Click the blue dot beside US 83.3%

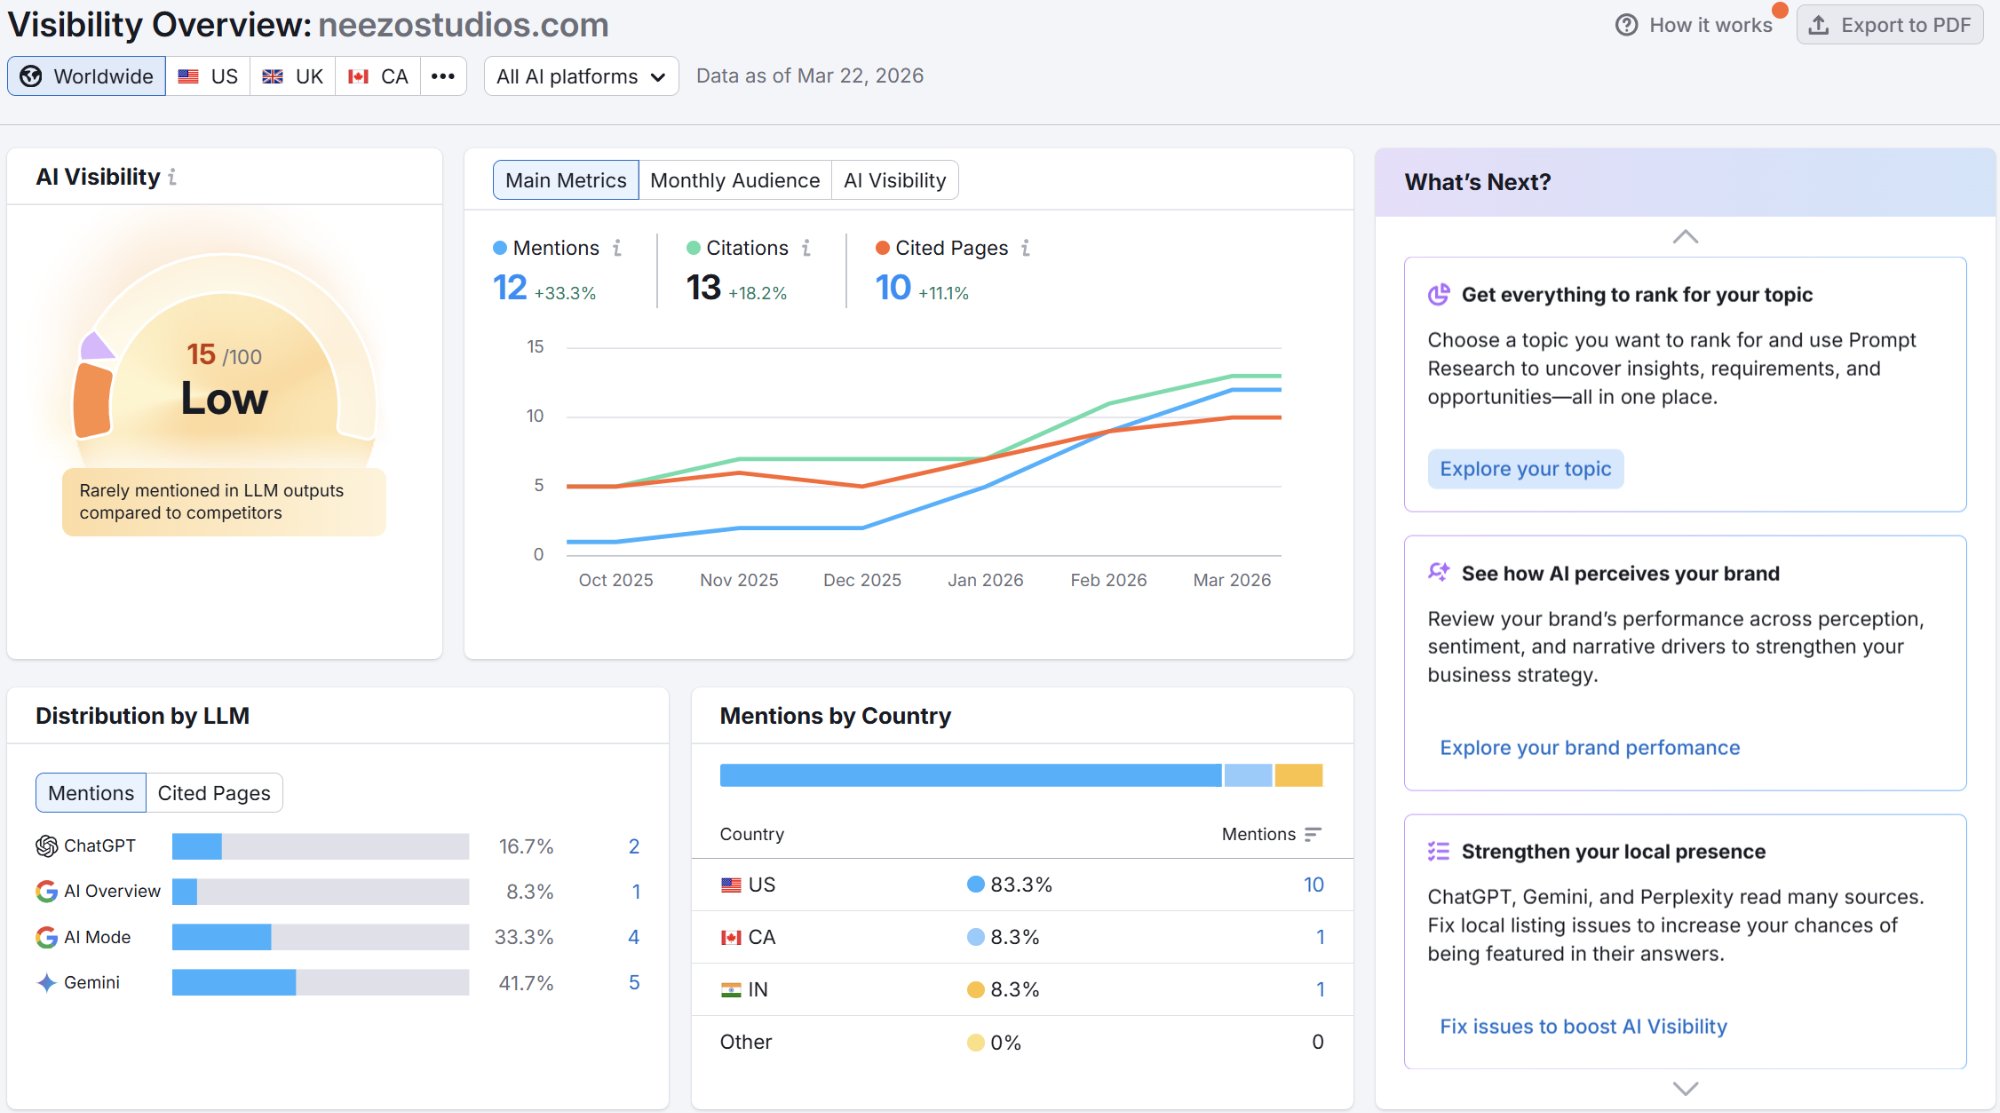(x=976, y=884)
